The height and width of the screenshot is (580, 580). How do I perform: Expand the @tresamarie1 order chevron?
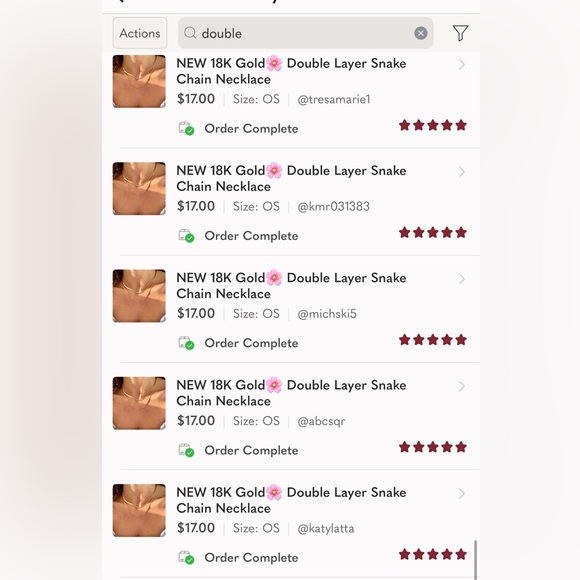point(461,65)
